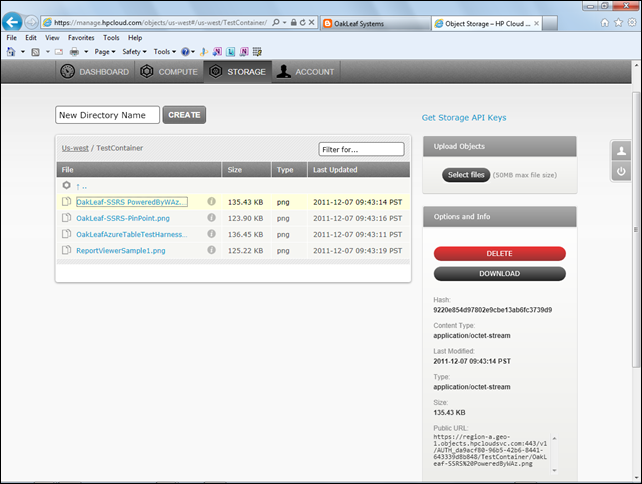
Task: Show info for OakLeafAzureTableTestHarness file
Action: pos(211,234)
